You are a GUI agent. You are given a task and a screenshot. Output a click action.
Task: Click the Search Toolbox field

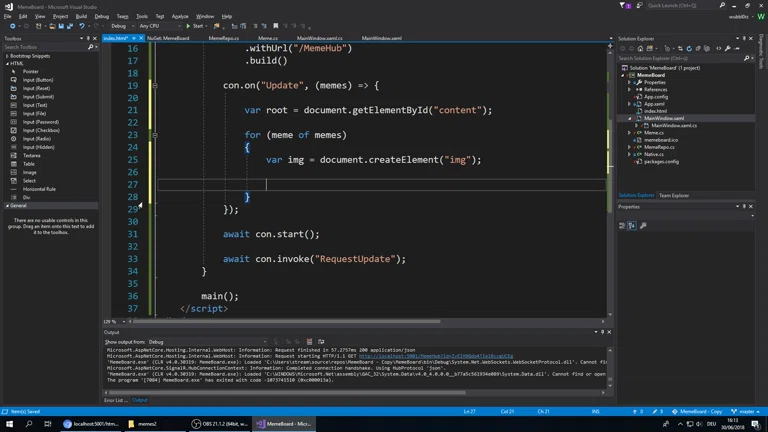click(x=44, y=47)
